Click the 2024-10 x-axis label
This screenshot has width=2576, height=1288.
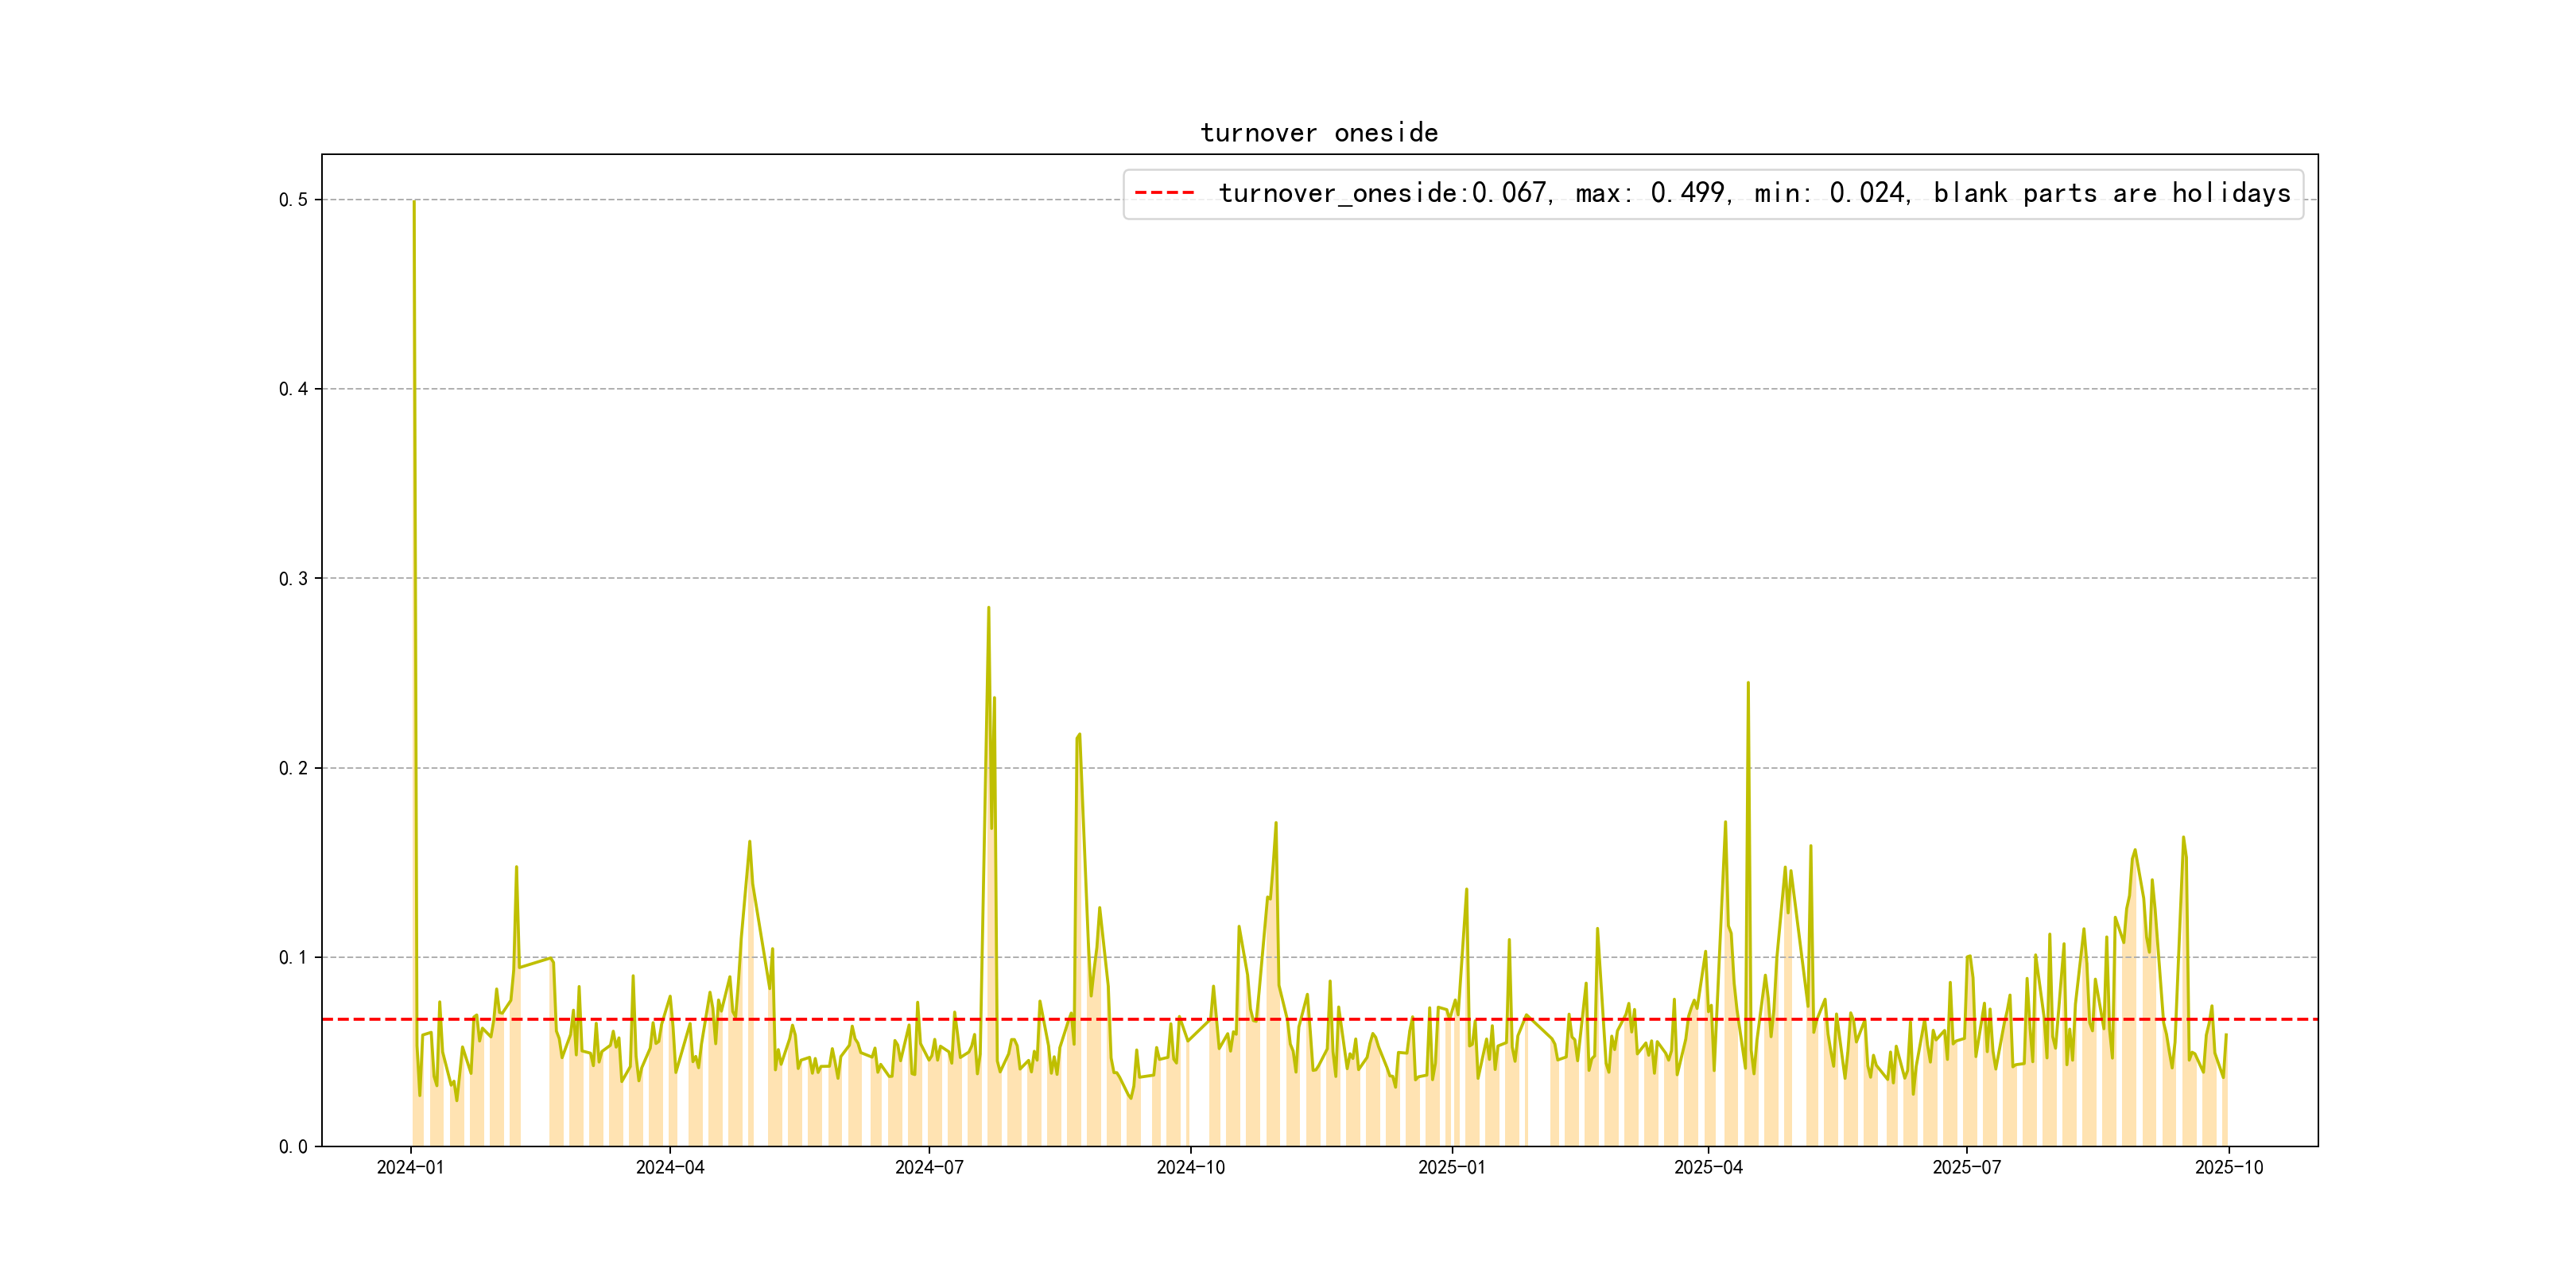pos(1190,1167)
